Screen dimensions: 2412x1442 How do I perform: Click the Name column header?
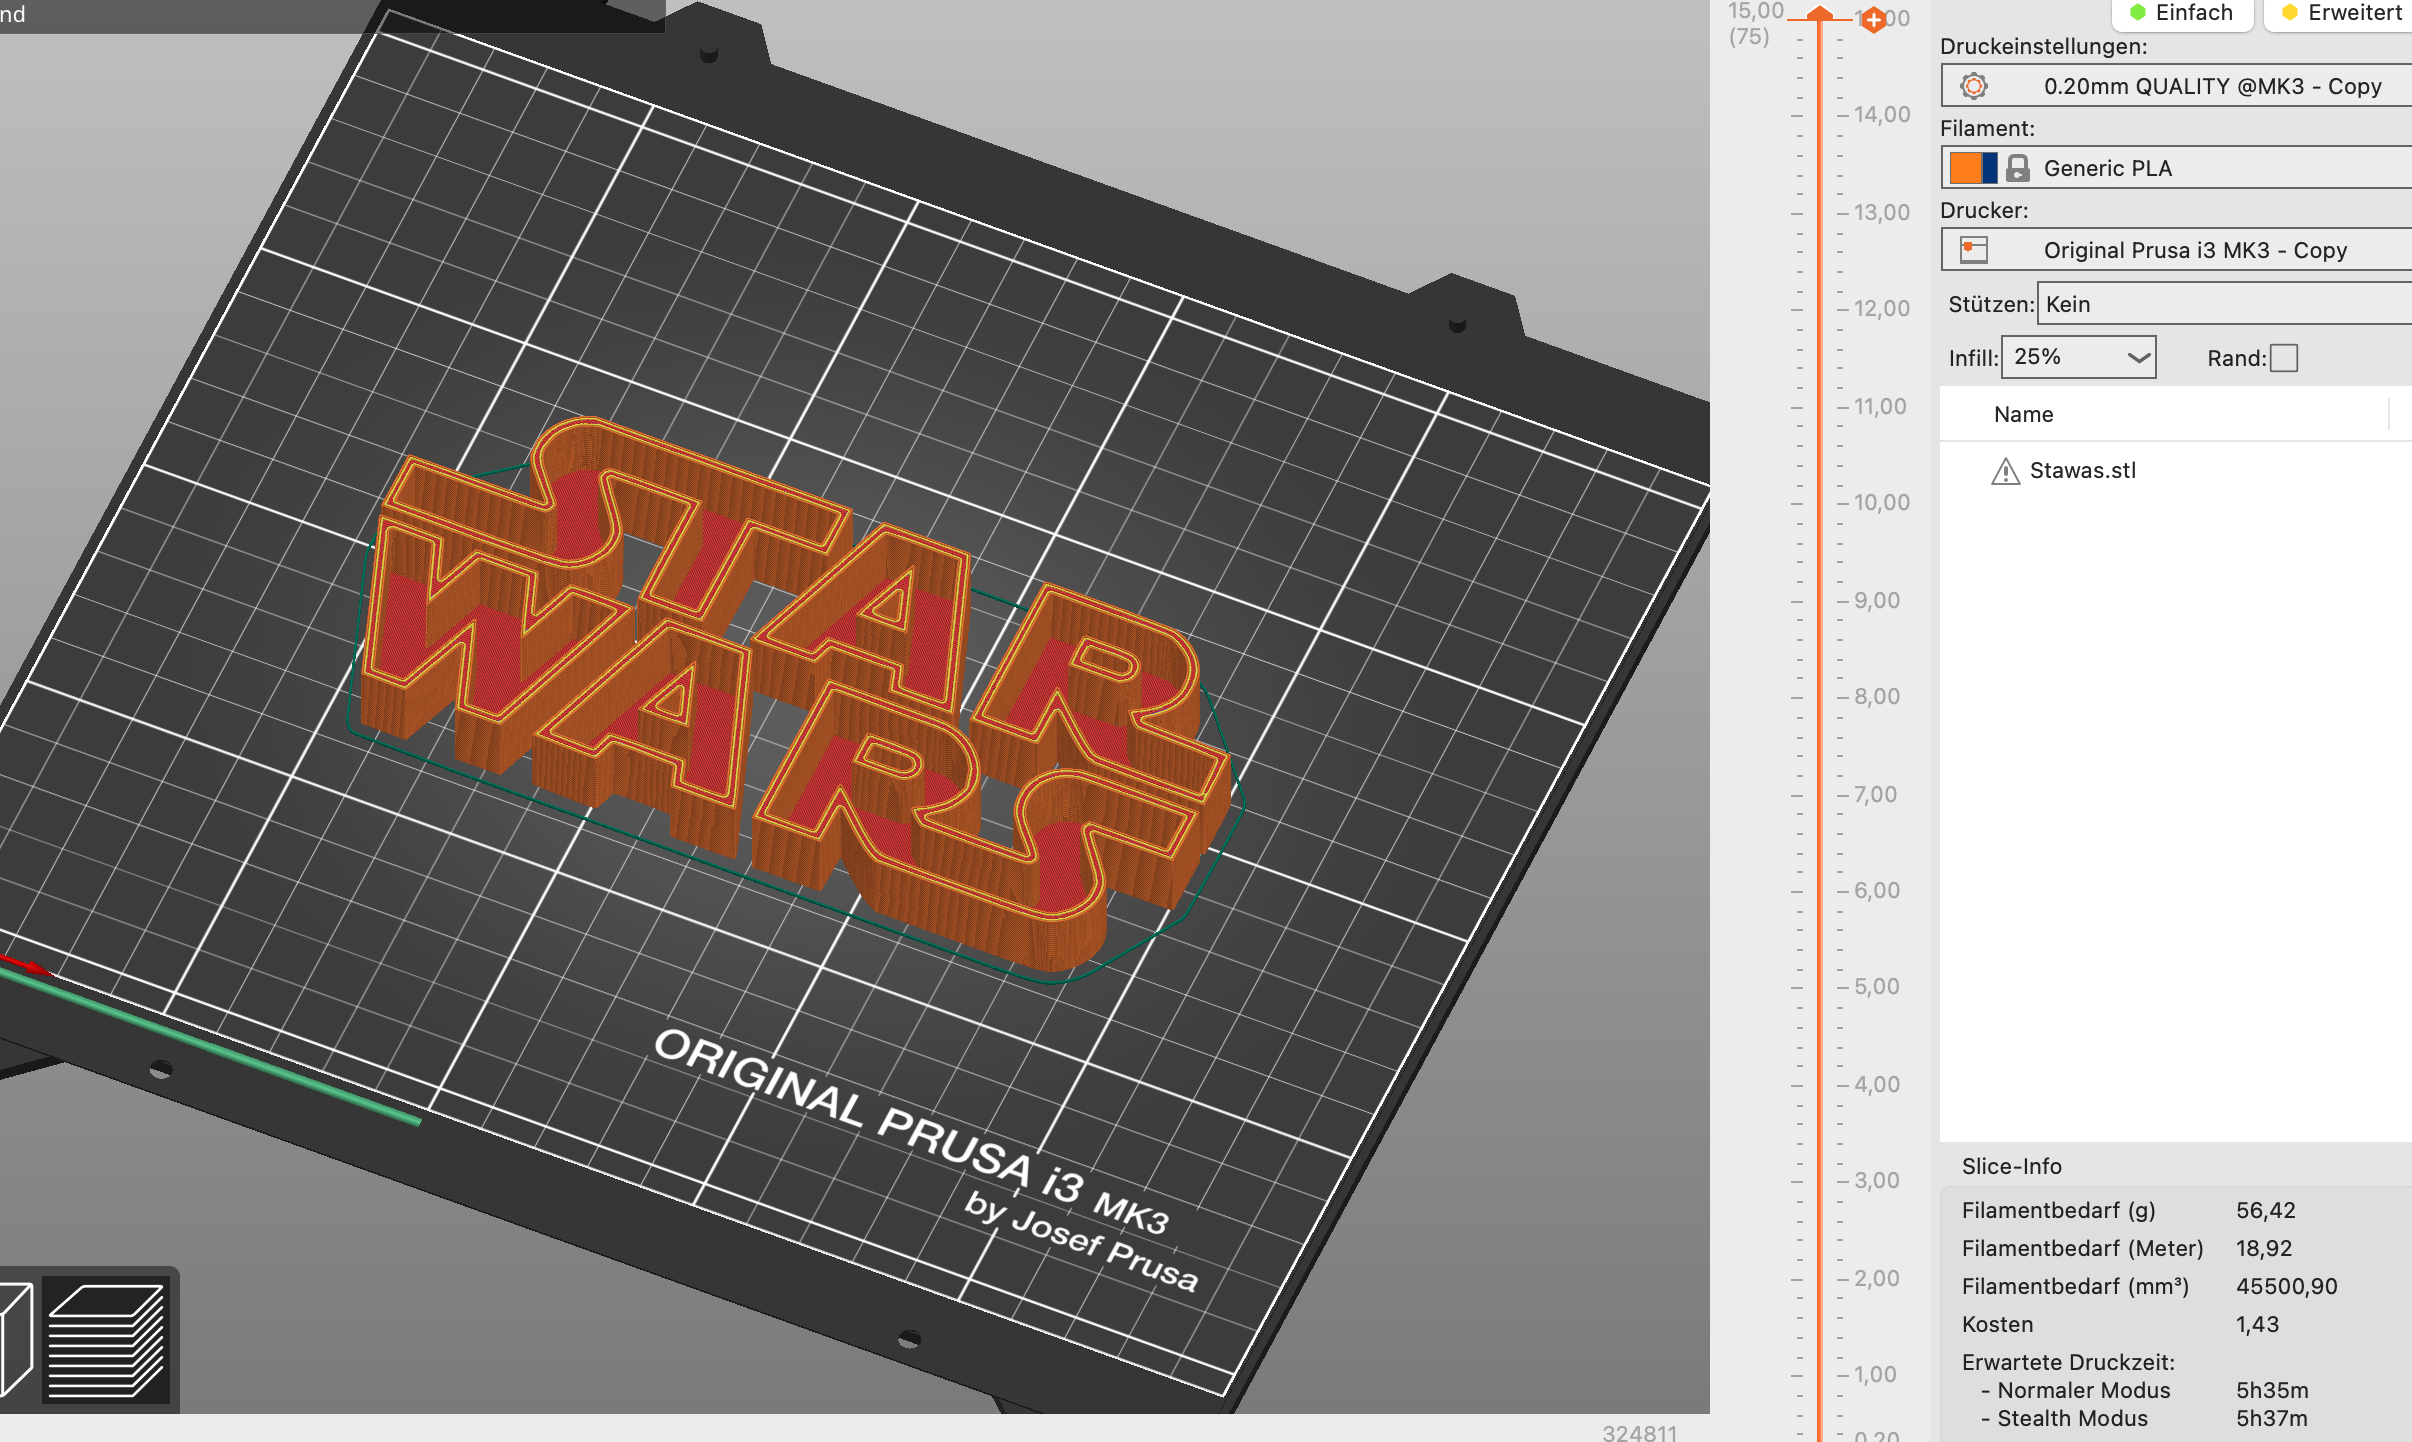coord(2023,414)
